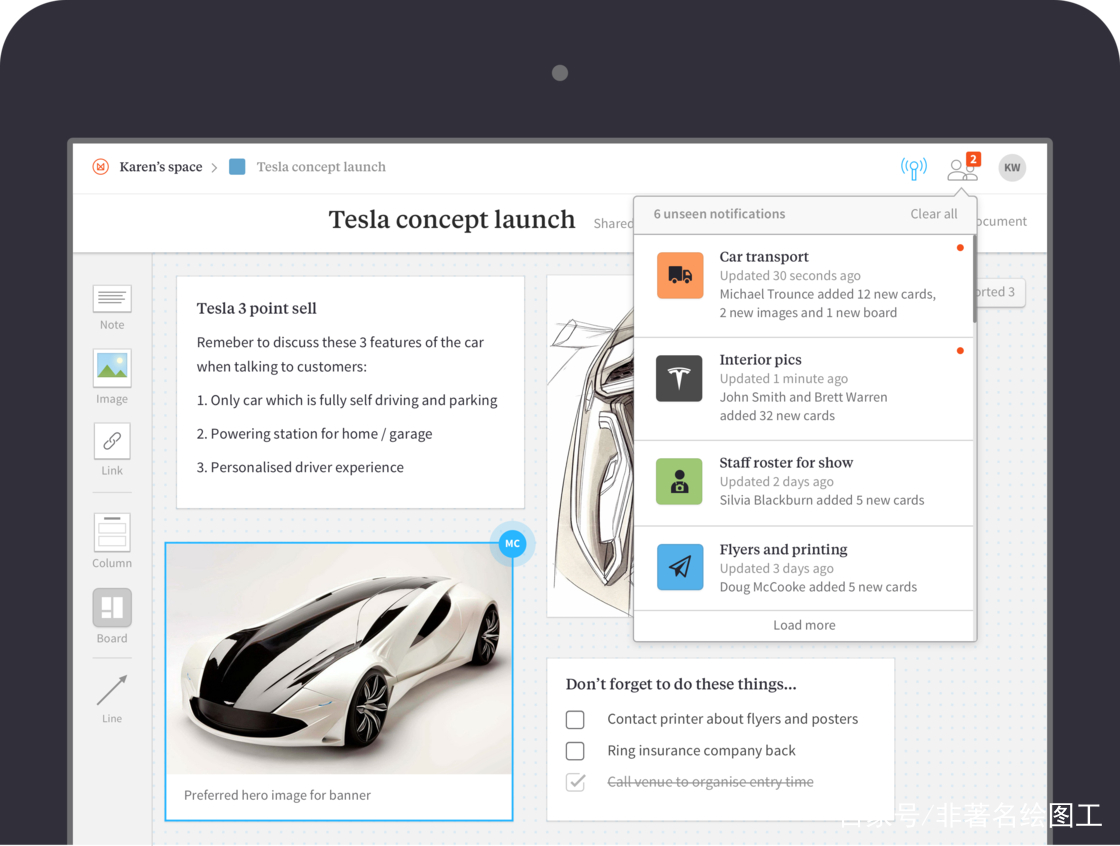Go to Karen's space breadcrumb
Screen dimensions: 1120x846
click(161, 167)
